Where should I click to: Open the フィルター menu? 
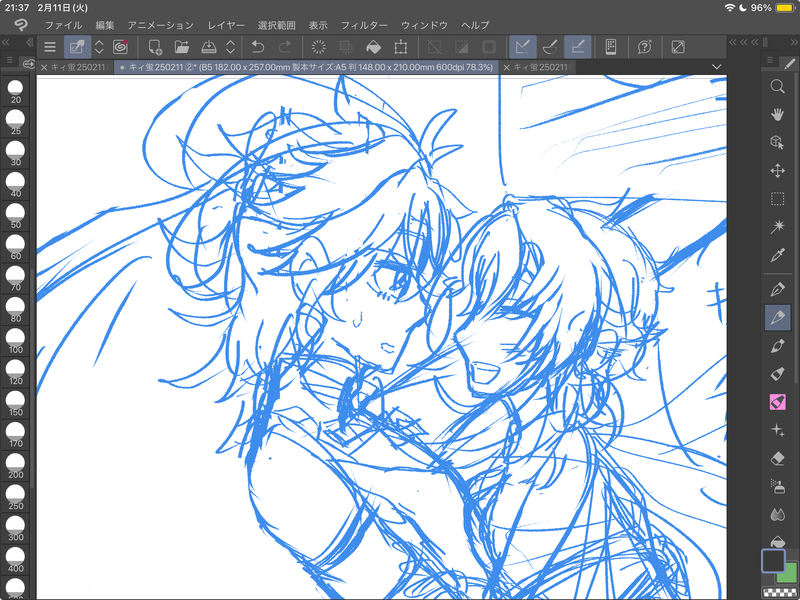[364, 25]
